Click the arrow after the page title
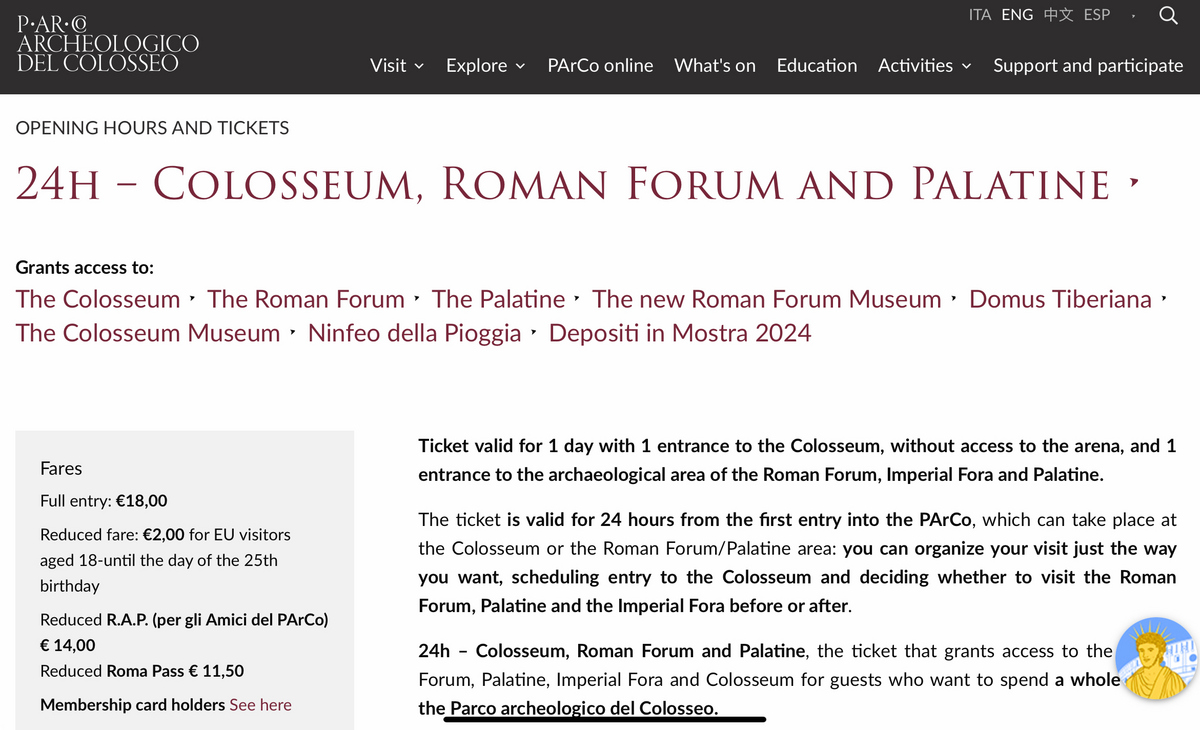This screenshot has width=1200, height=730. point(1133,184)
